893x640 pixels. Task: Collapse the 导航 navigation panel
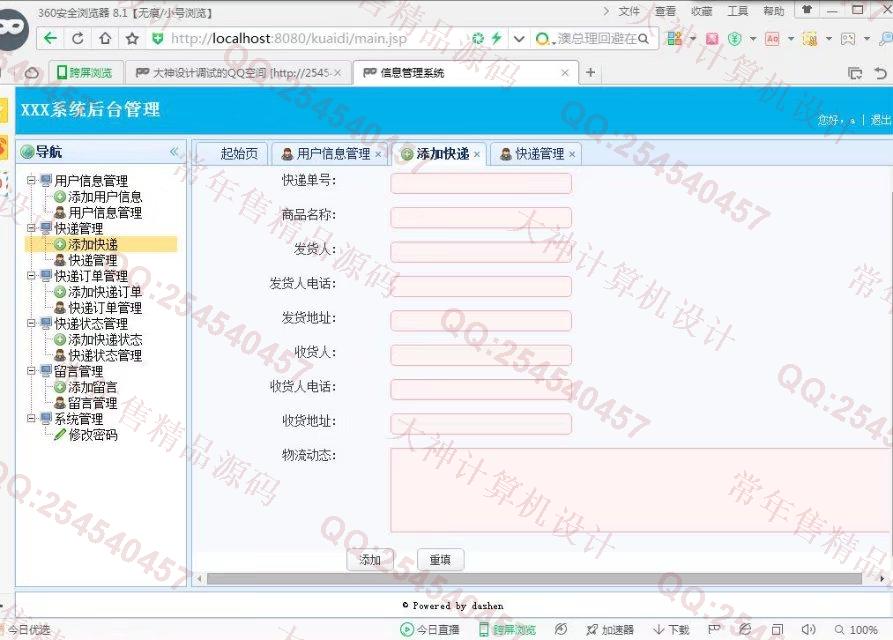click(174, 151)
